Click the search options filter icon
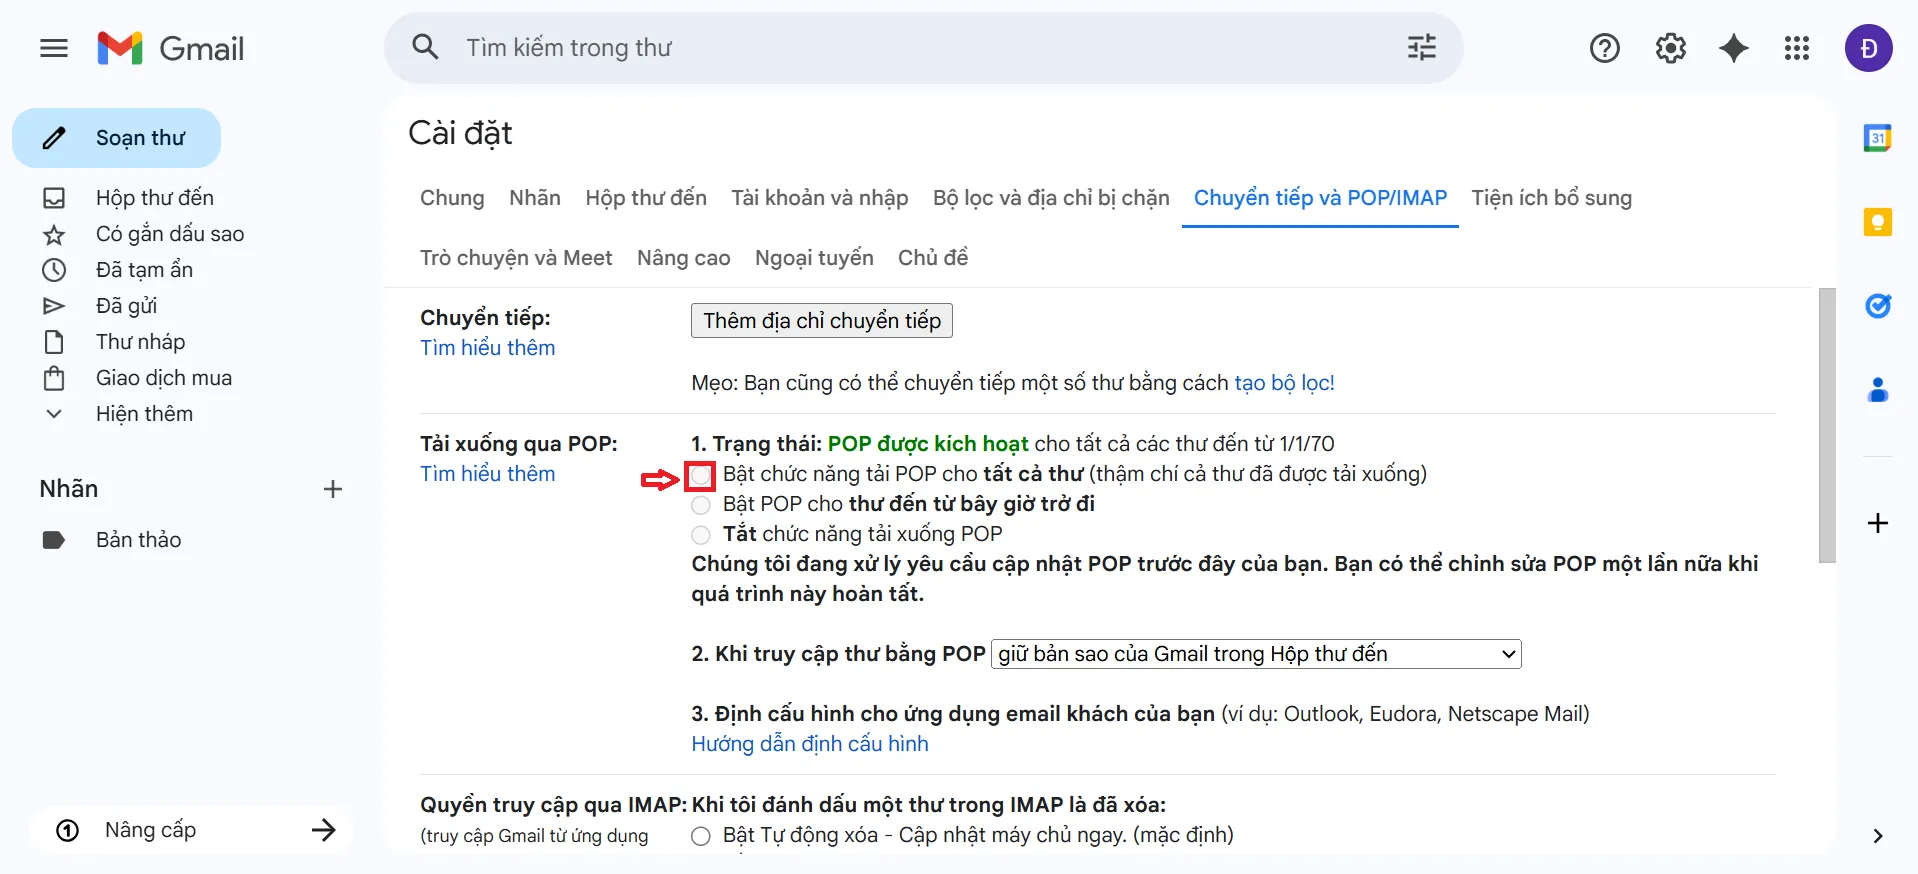Screen dimensions: 1918x874 (x=1421, y=48)
